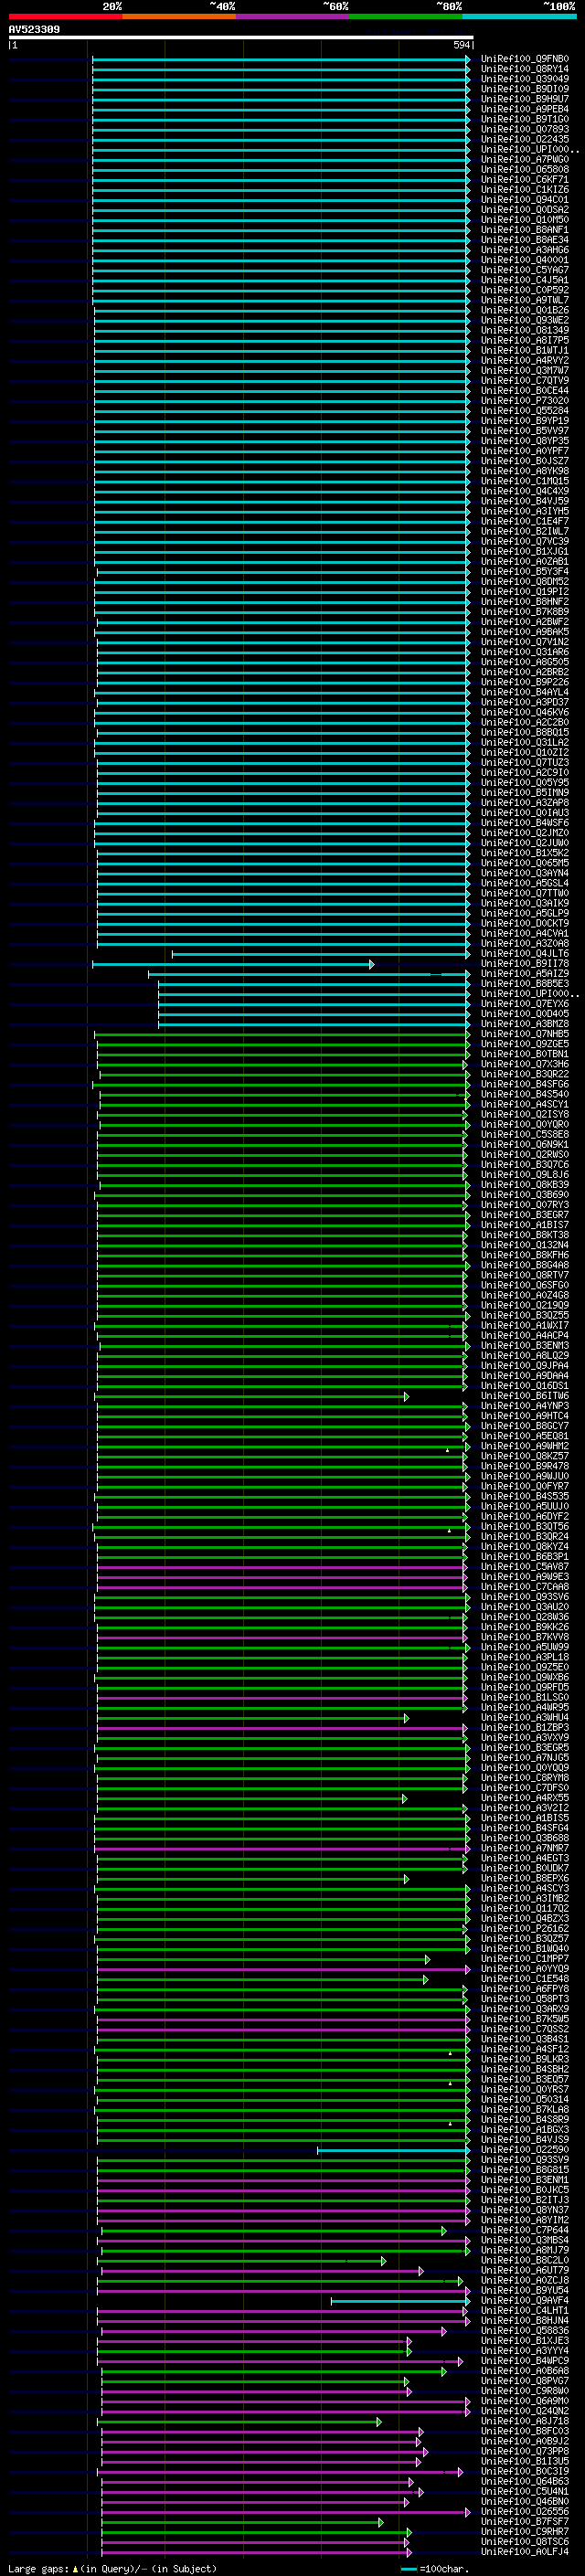The image size is (585, 2576).
Task: Select label UniRef100_A0LFJ4
Action: [525, 2552]
